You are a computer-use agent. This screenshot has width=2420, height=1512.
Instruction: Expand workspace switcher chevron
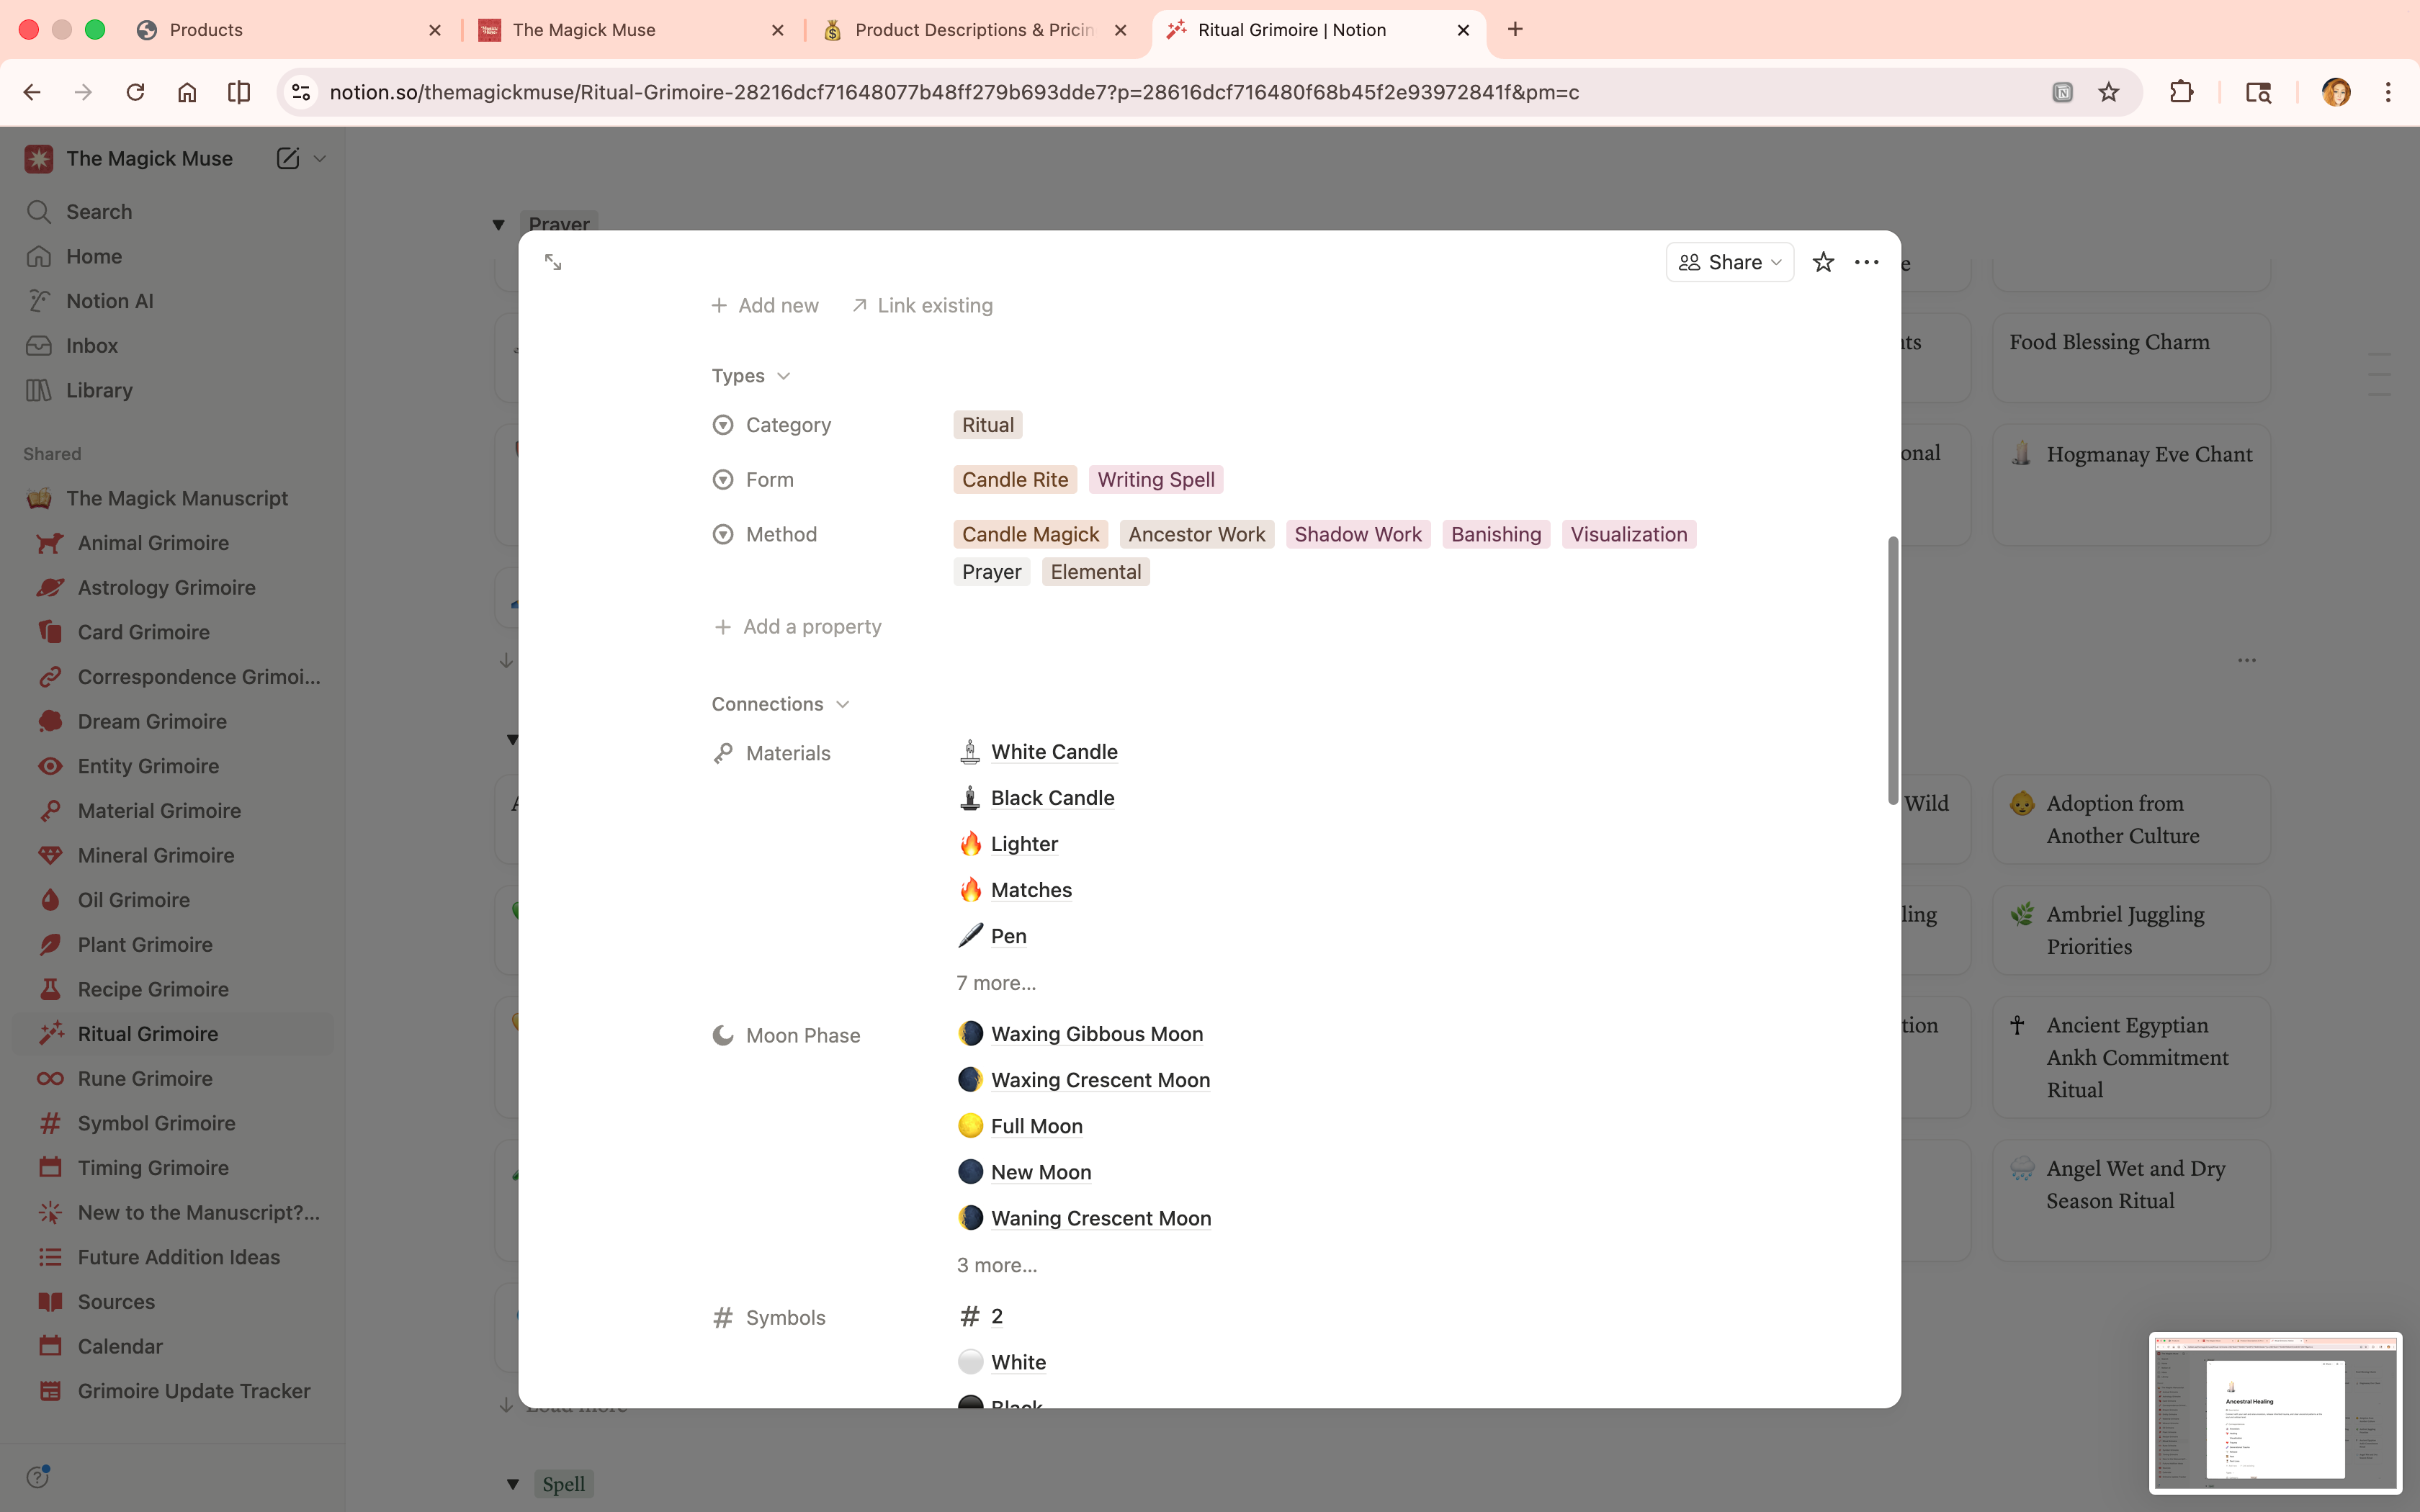[320, 158]
